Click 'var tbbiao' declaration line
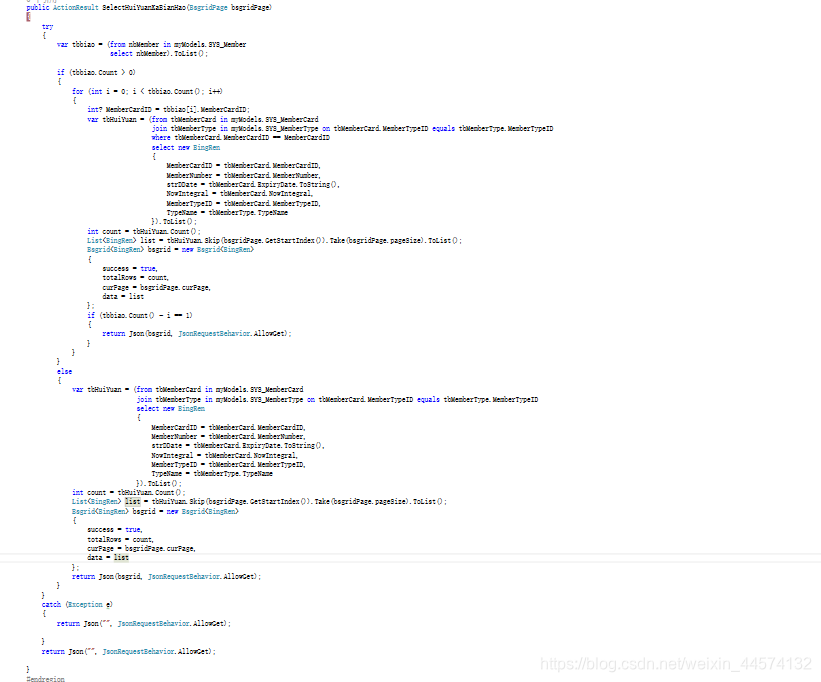821x682 pixels. point(151,44)
